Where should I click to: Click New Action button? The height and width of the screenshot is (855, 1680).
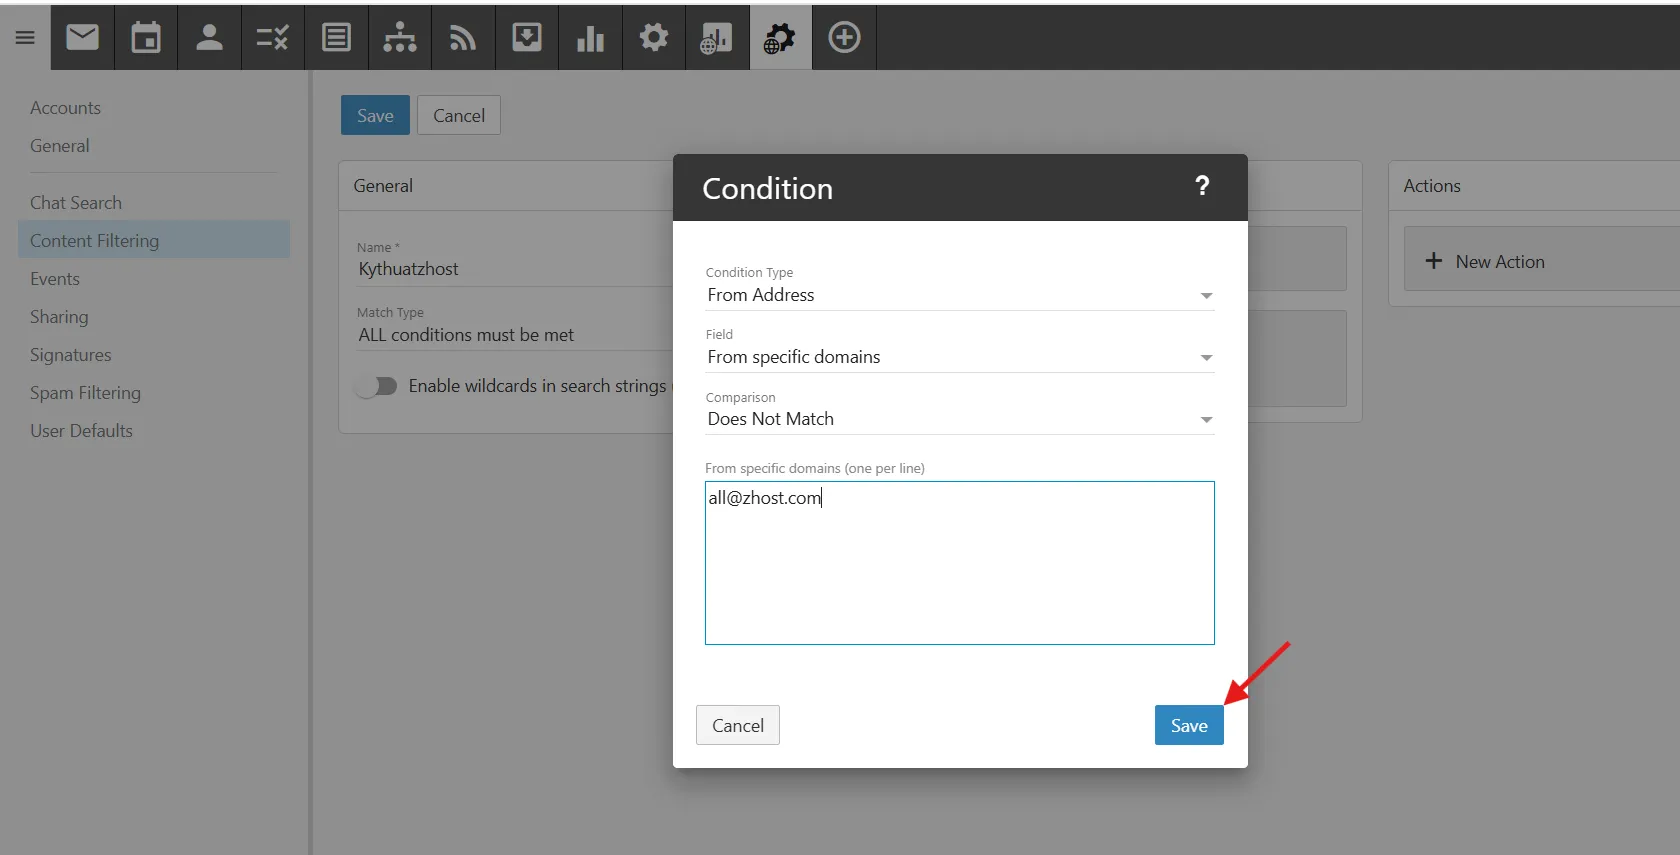coord(1485,261)
